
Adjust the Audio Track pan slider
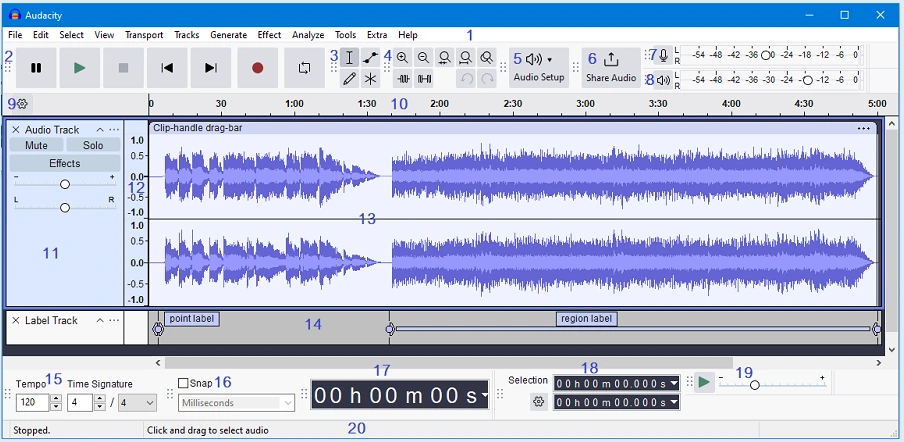tap(65, 207)
